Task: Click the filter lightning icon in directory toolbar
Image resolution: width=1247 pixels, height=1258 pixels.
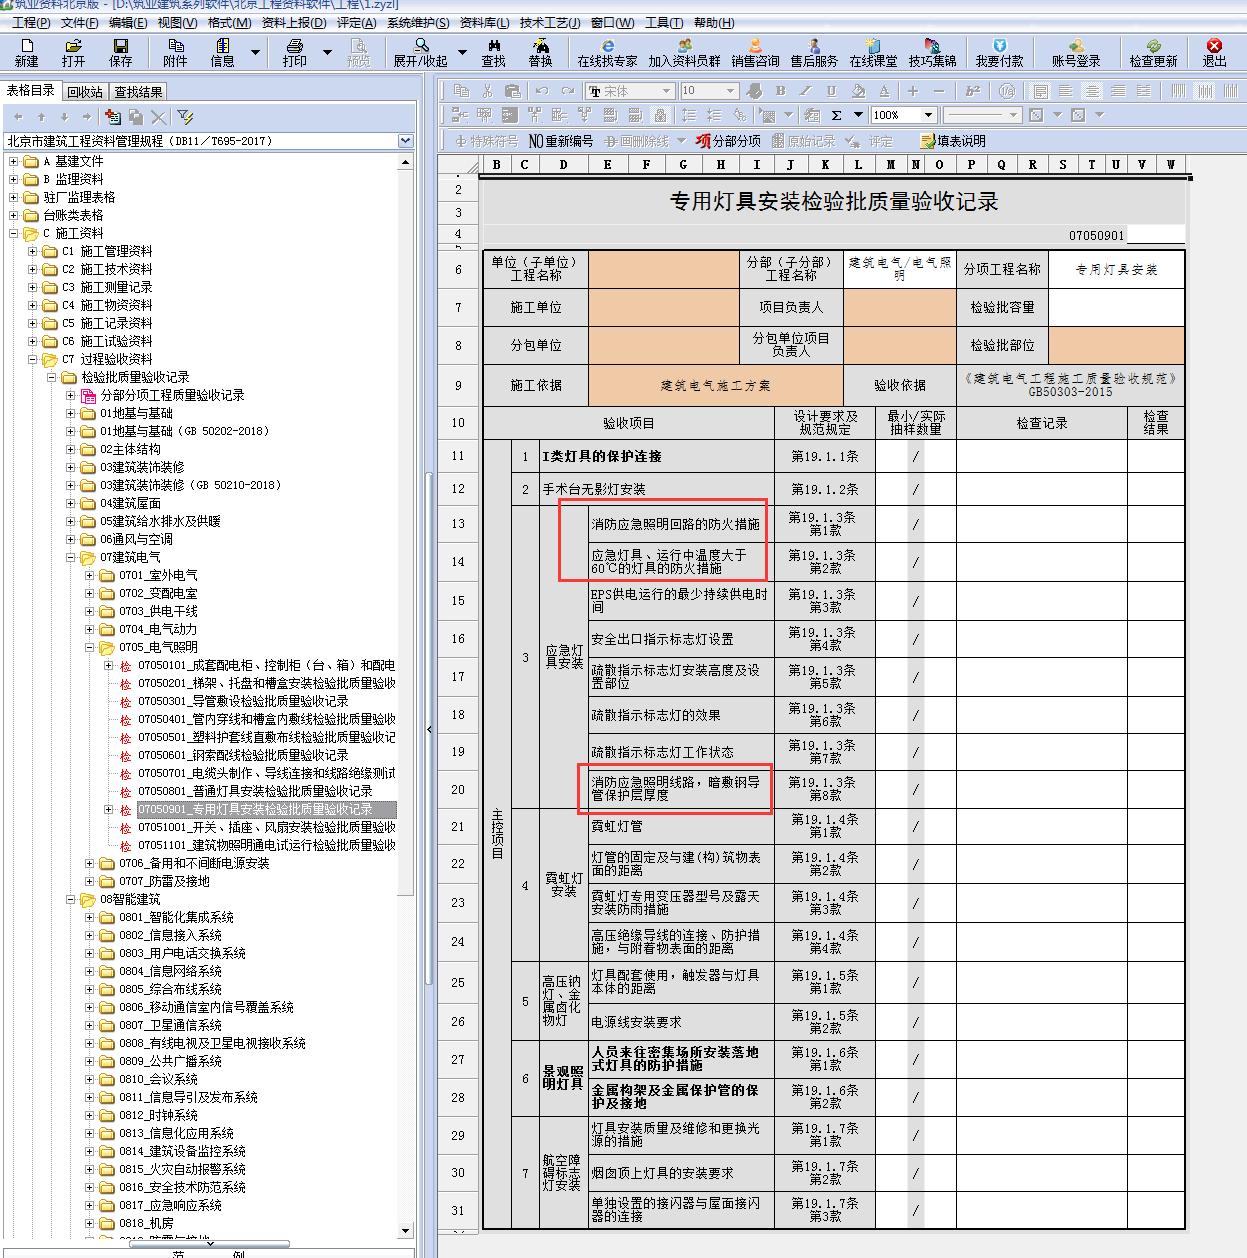Action: [185, 117]
